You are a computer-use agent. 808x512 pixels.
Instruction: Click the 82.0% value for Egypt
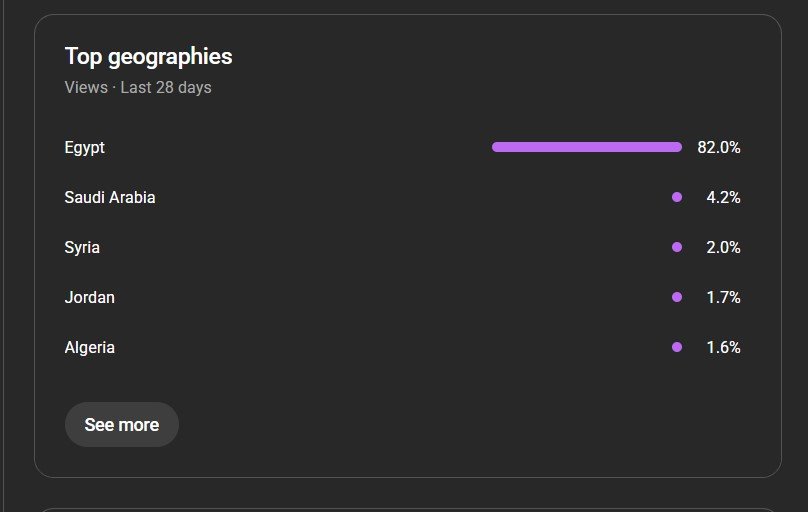719,147
